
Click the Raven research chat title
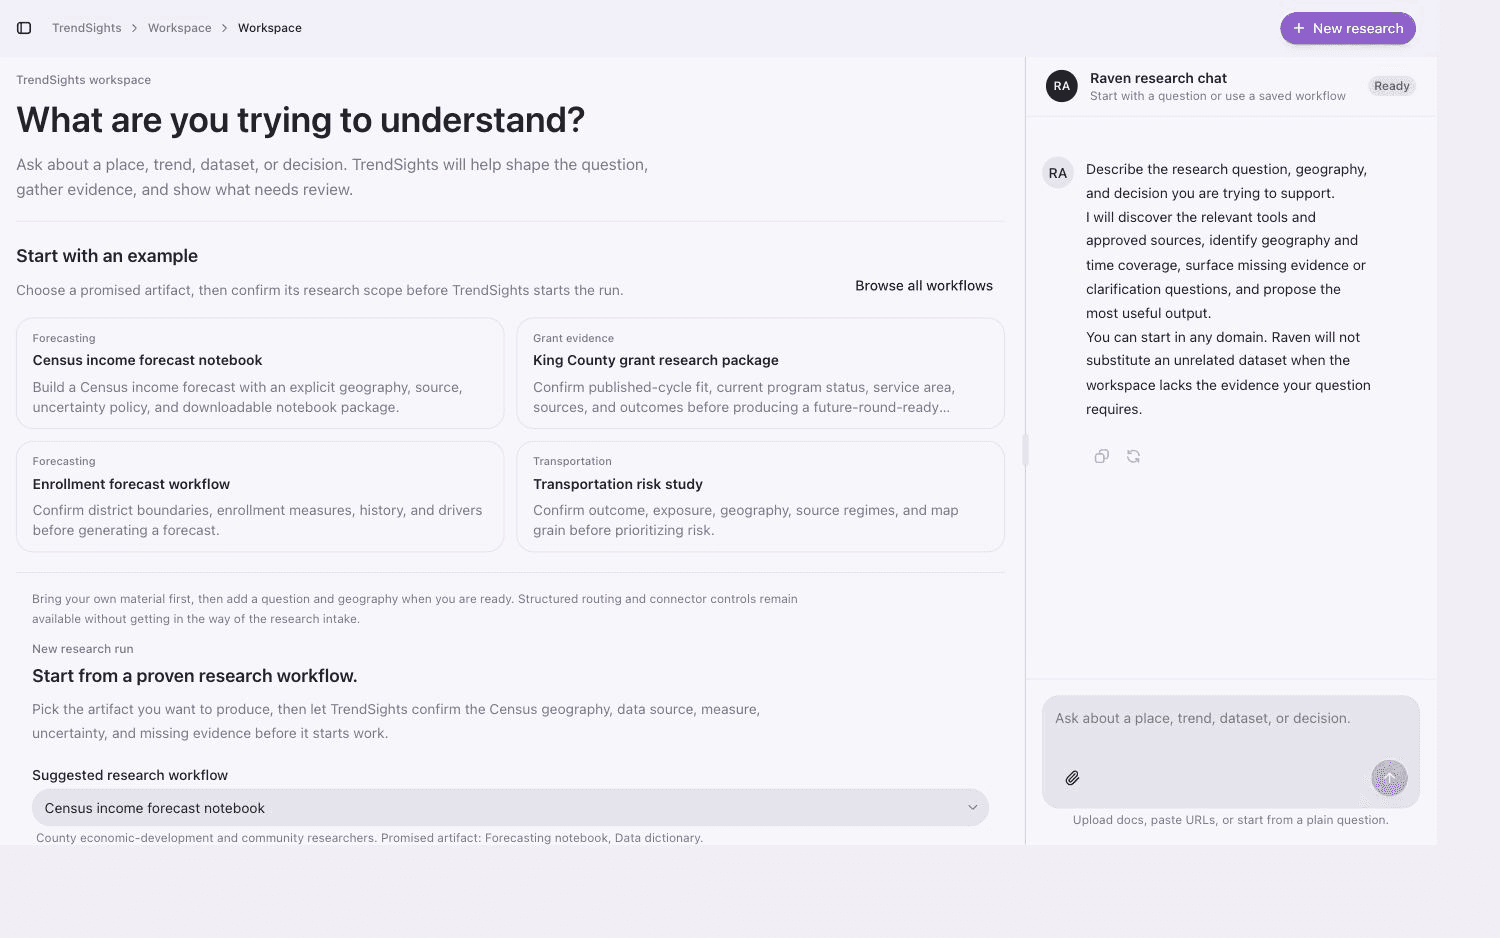tap(1158, 78)
